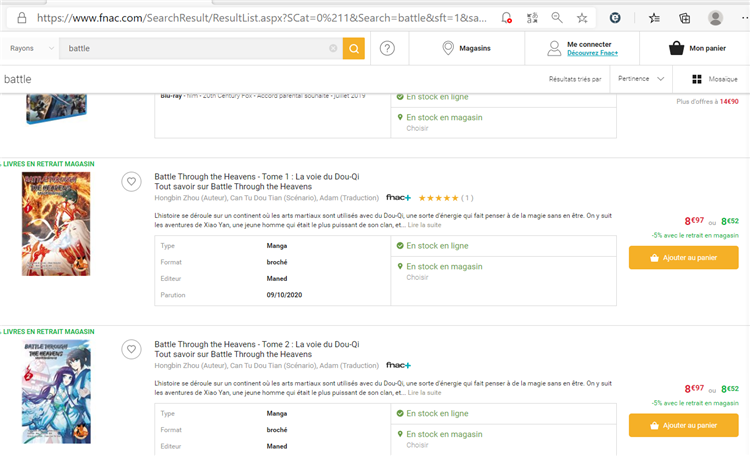Click the Fnac+ badge on Tome 2
This screenshot has height=456, width=750.
(x=398, y=365)
